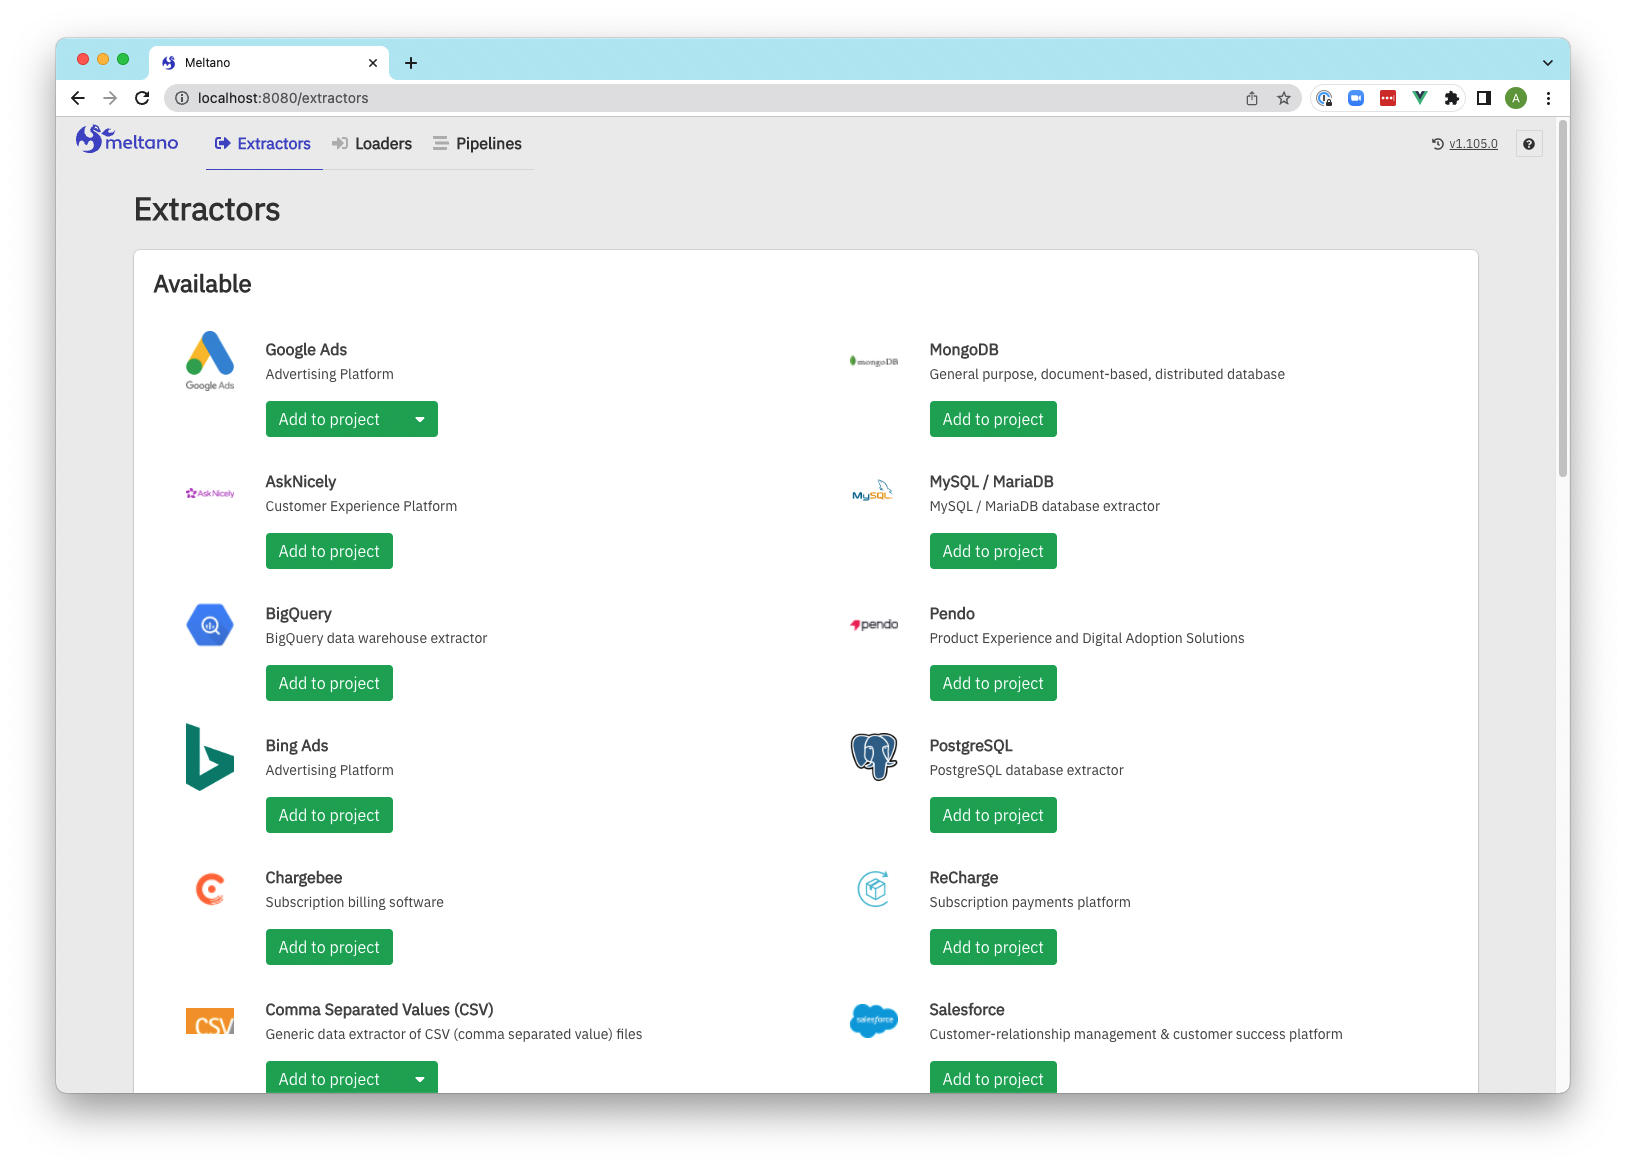This screenshot has height=1167, width=1626.
Task: Click the Chargebee logo
Action: click(x=210, y=889)
